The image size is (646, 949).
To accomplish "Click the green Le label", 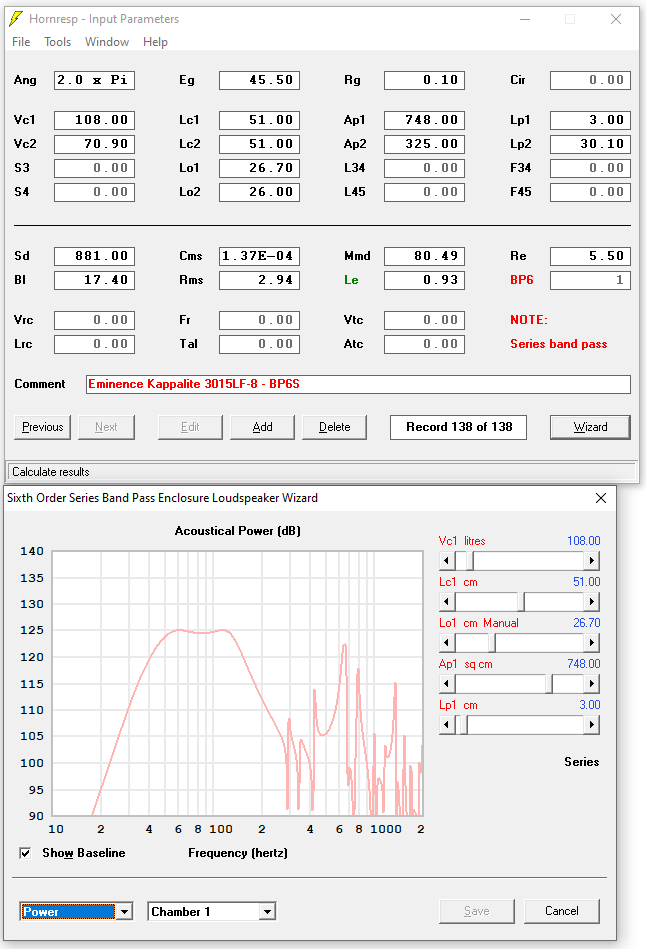I will (351, 280).
